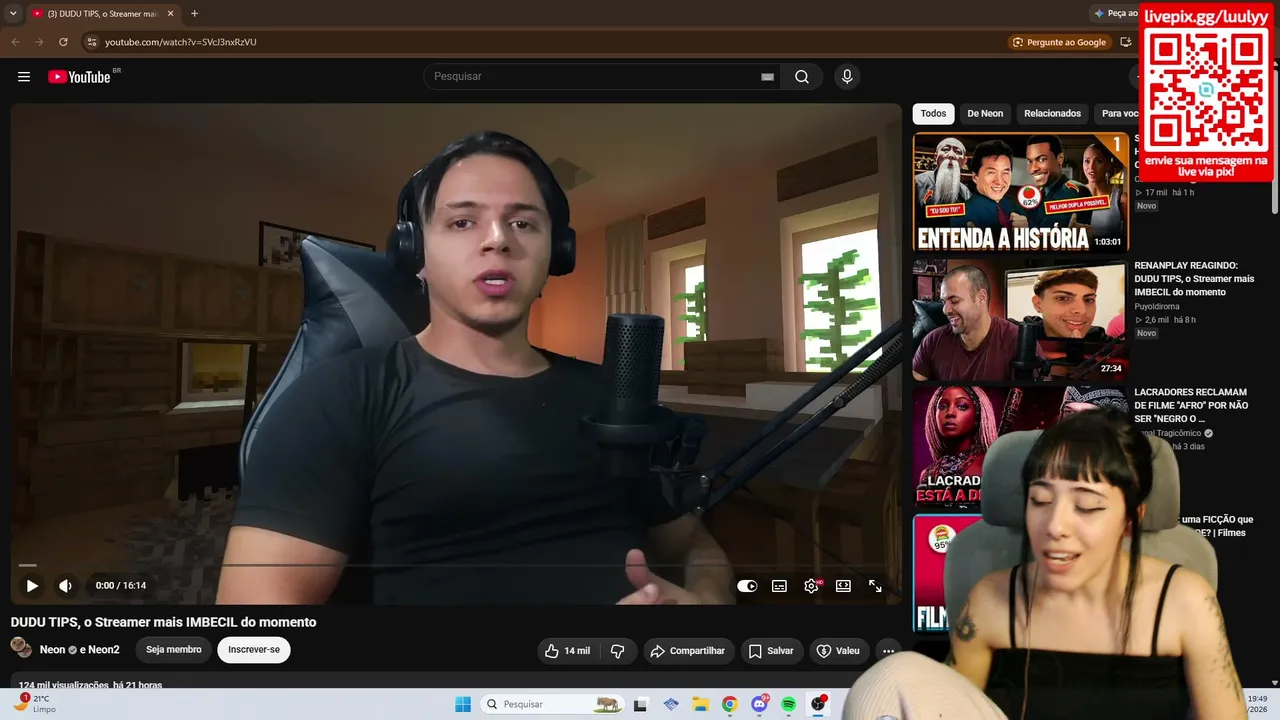This screenshot has height=720, width=1280.
Task: Click the magnifier search button in YouTube
Action: [802, 77]
